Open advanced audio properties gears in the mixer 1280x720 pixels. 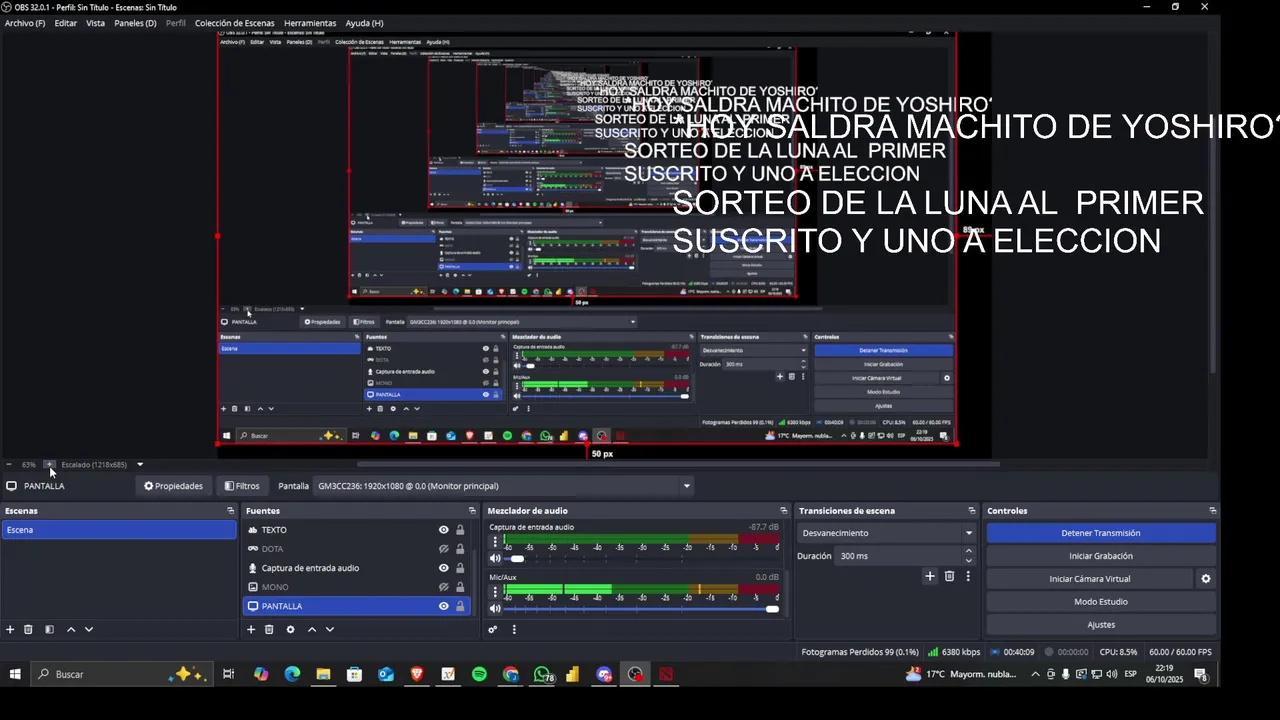[492, 630]
